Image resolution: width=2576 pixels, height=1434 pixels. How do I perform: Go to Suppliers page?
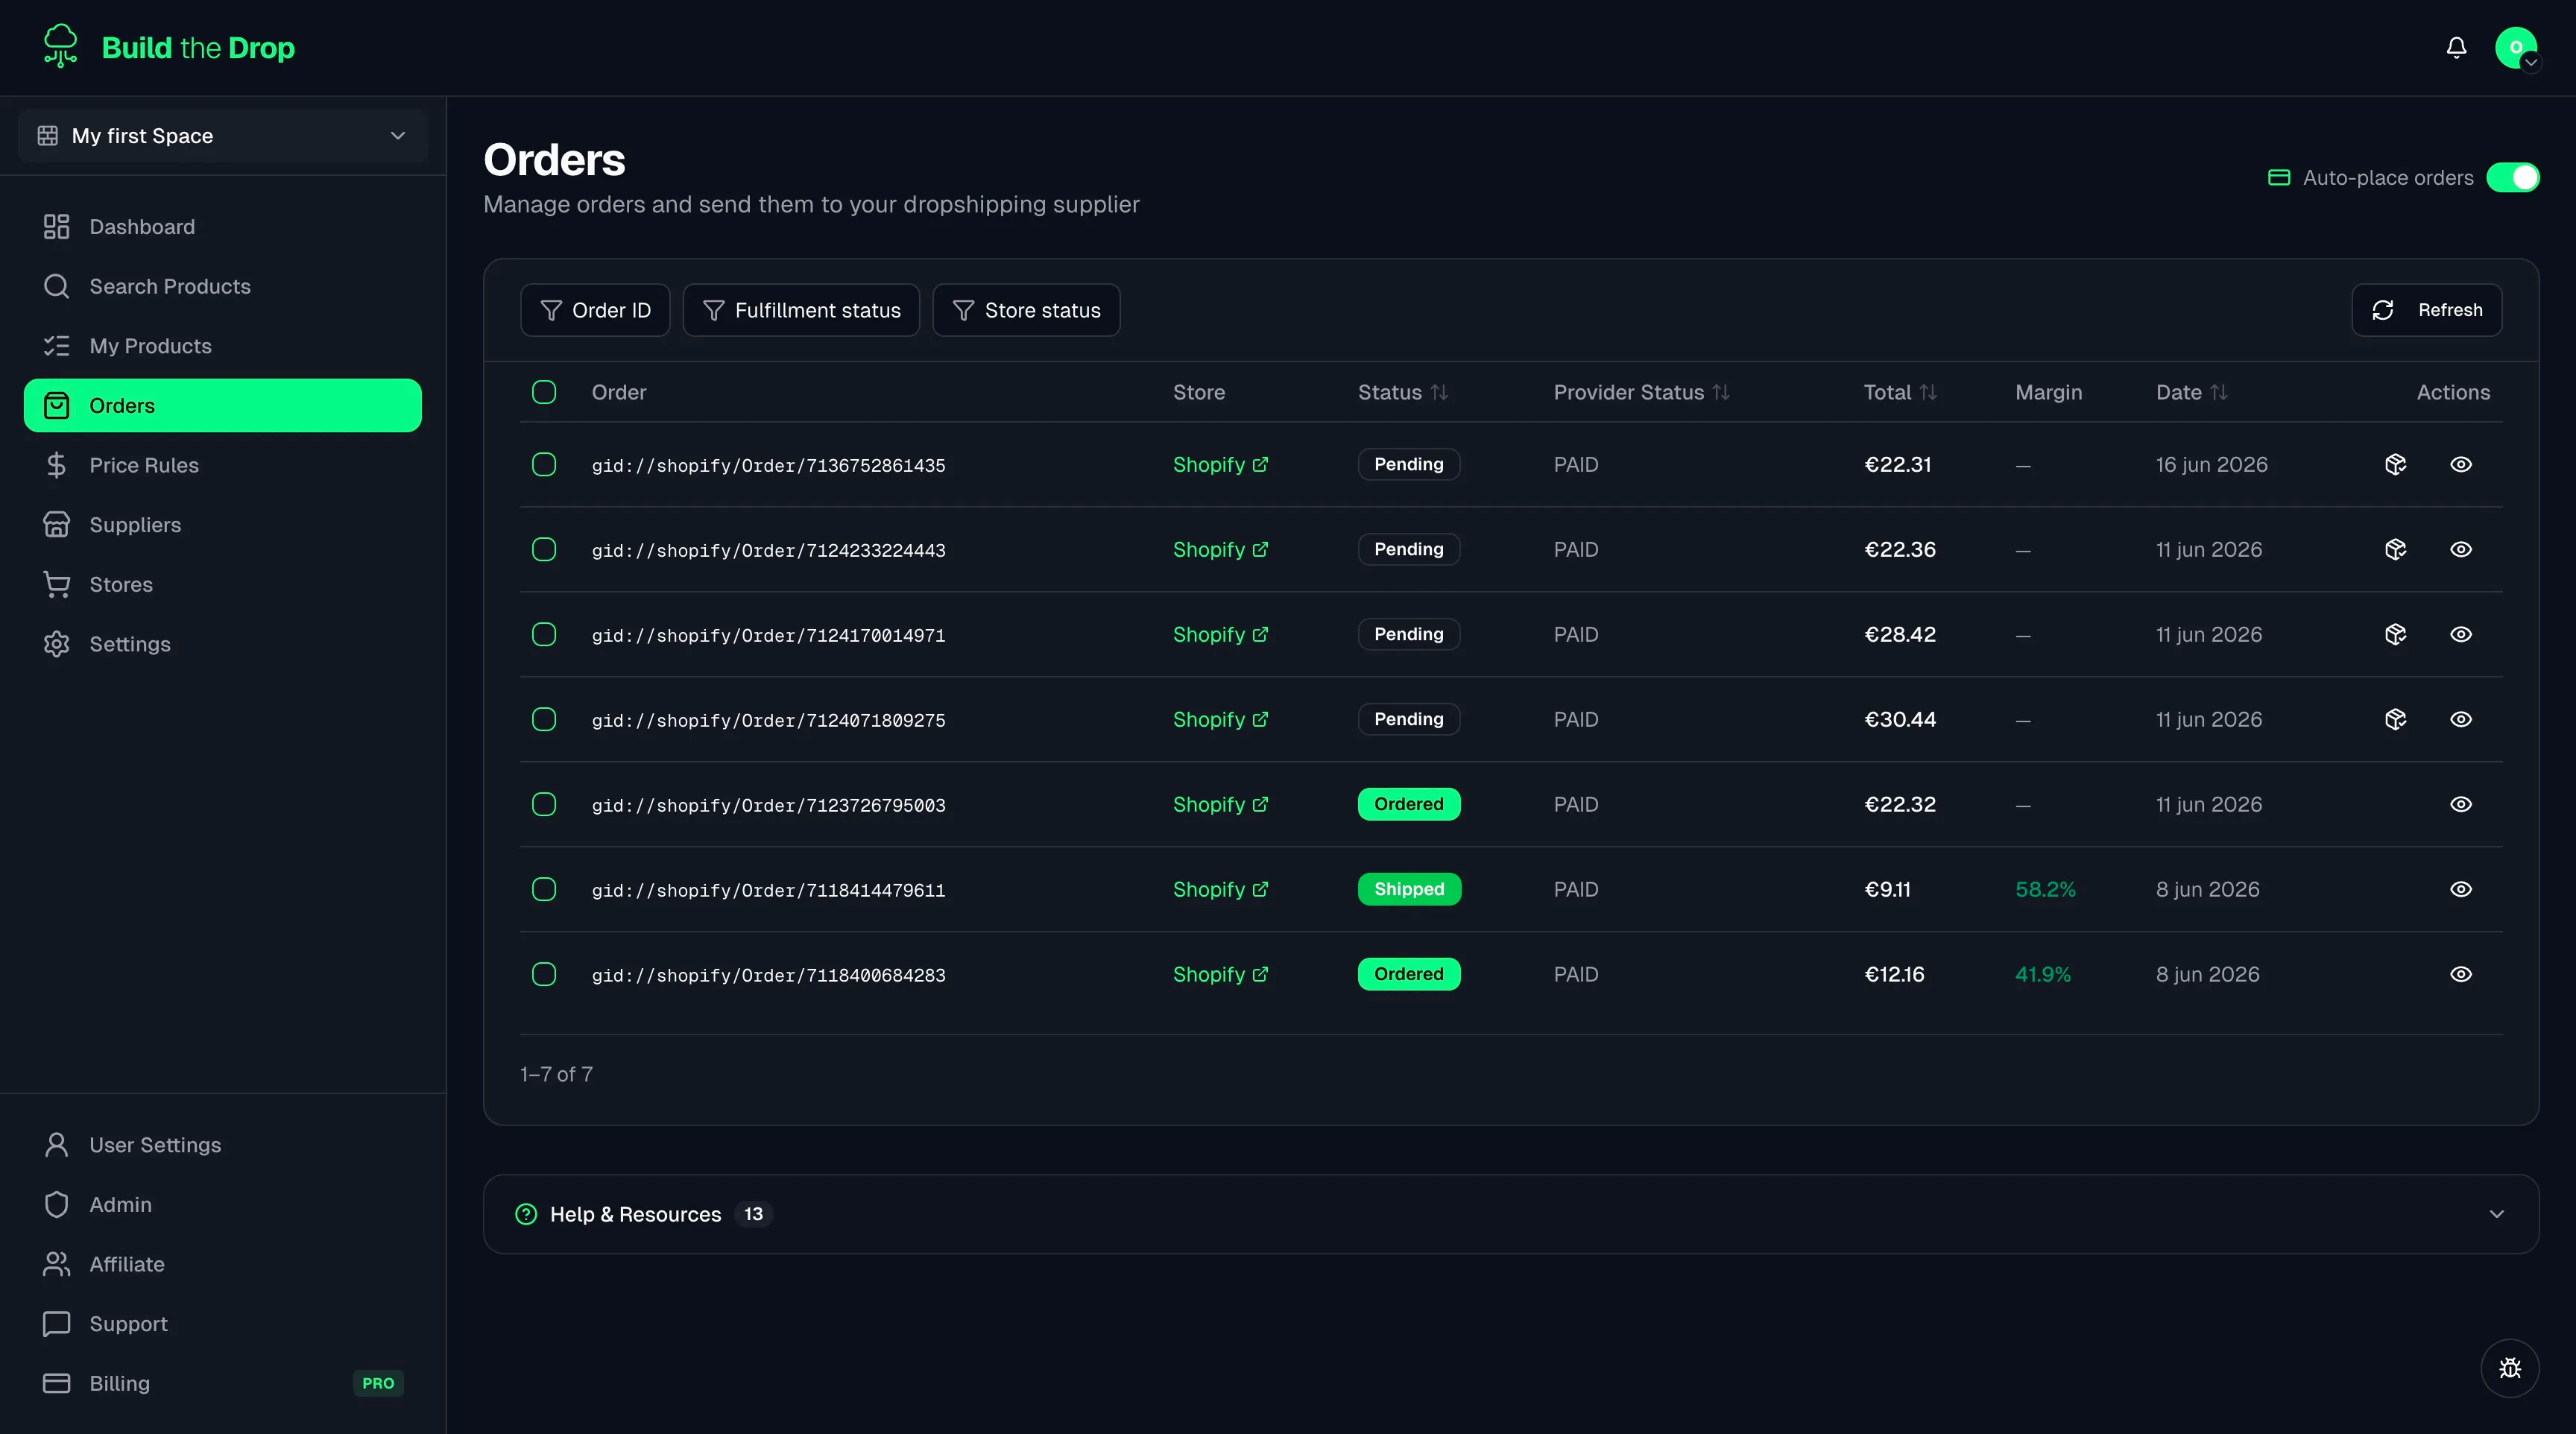(x=223, y=525)
